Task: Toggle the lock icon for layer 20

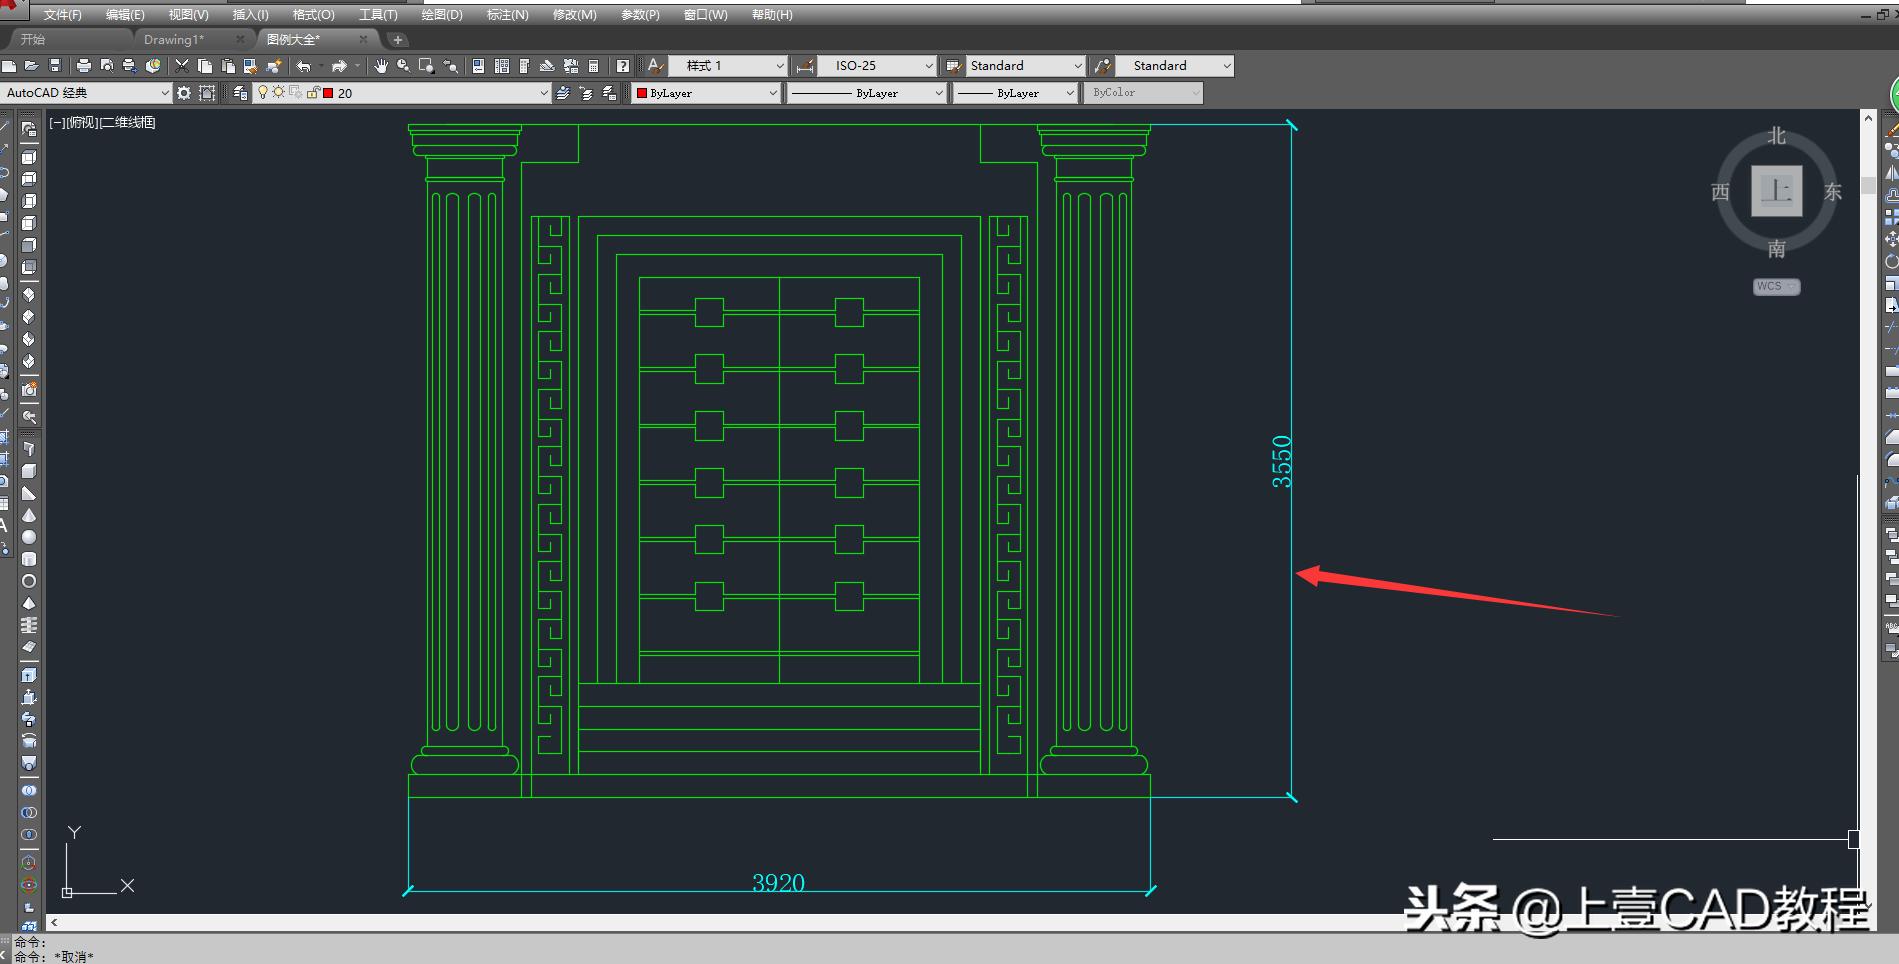Action: point(312,92)
